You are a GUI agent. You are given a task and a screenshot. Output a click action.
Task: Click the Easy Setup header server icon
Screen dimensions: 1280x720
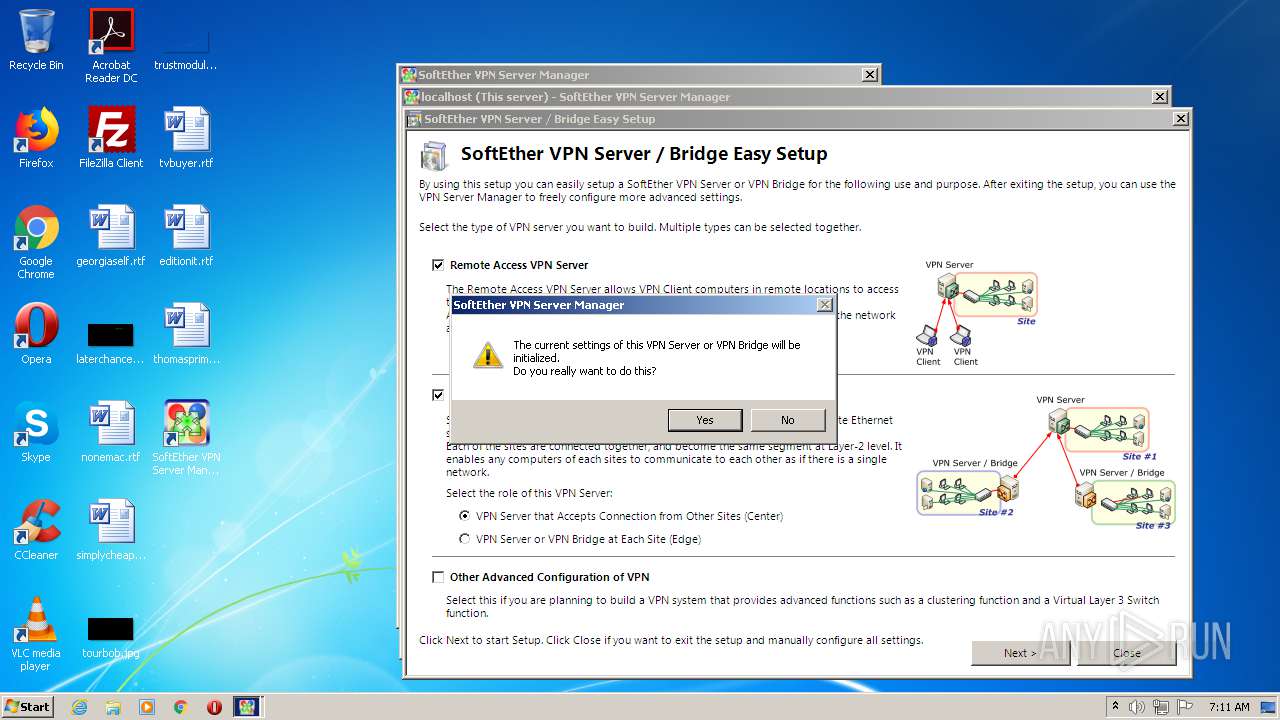coord(435,156)
